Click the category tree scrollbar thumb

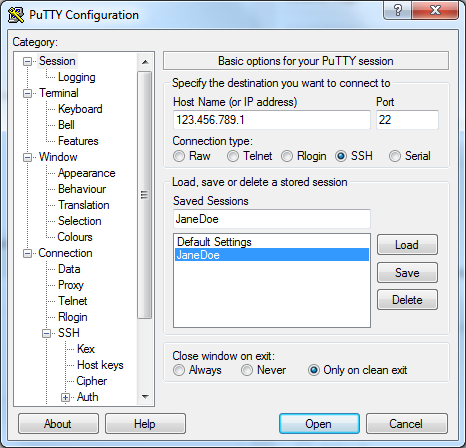[x=145, y=195]
